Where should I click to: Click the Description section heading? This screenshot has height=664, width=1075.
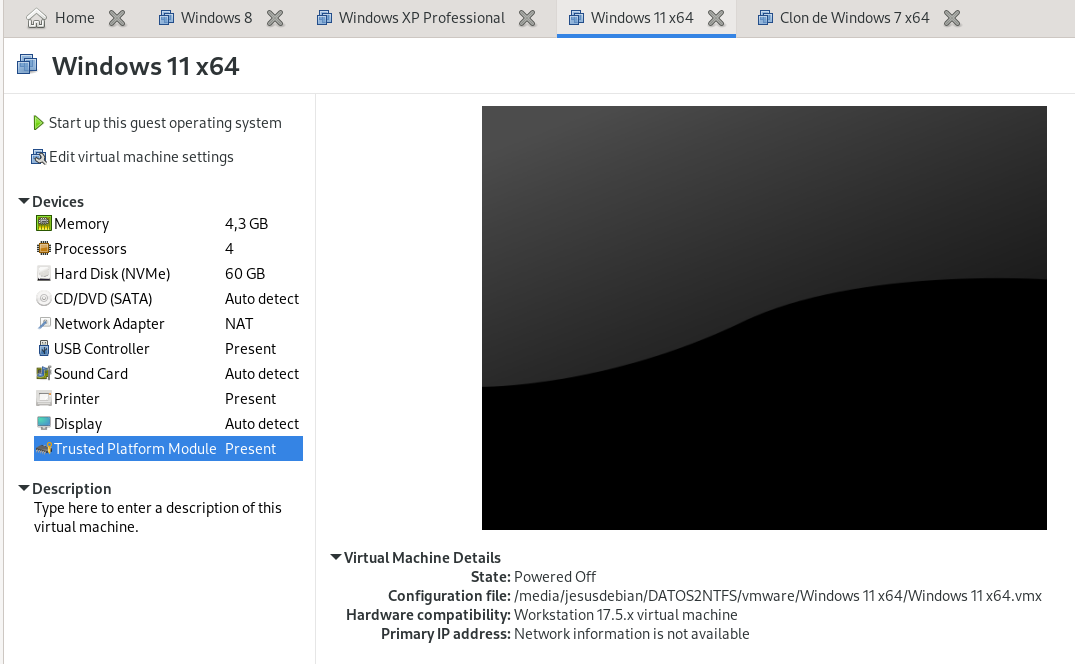click(x=71, y=489)
